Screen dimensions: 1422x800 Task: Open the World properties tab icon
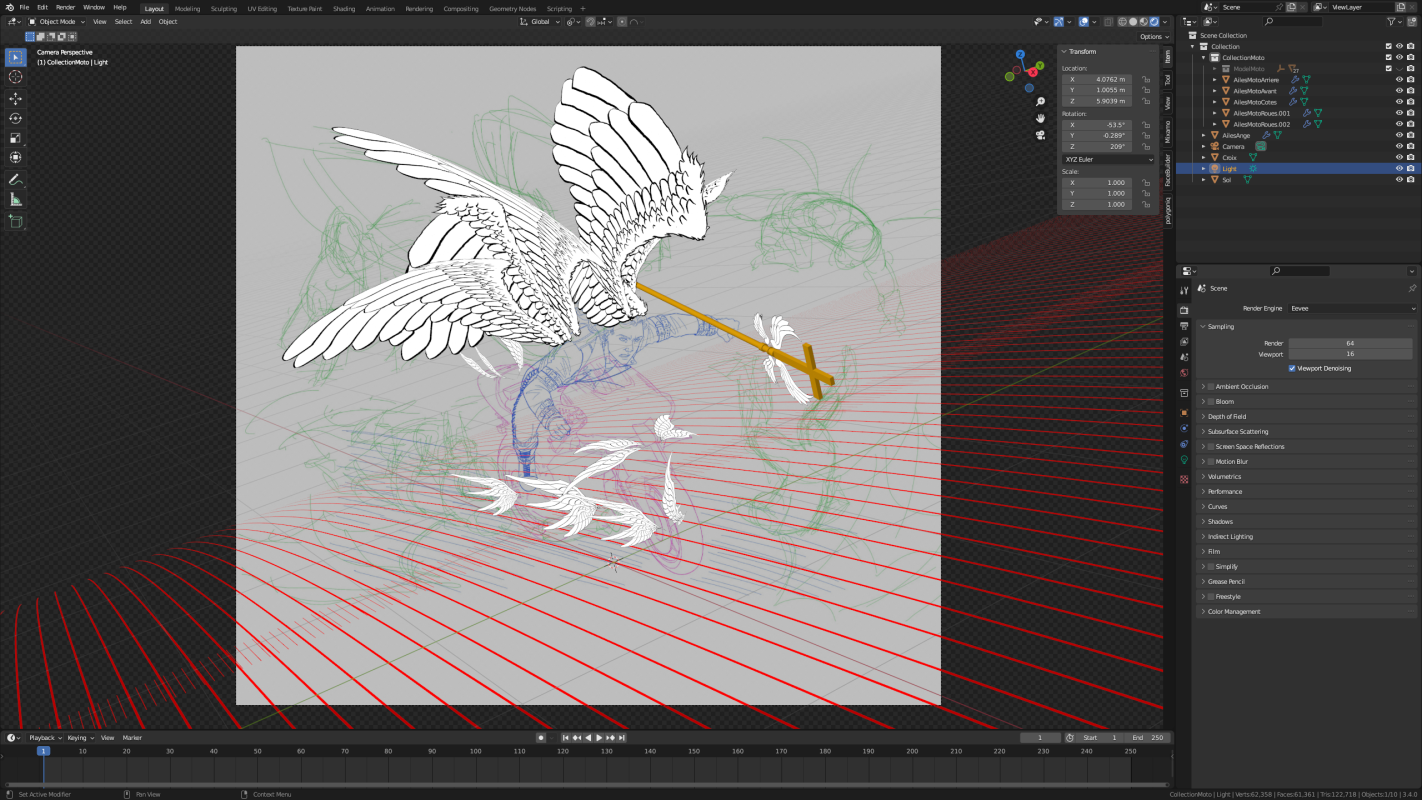(1184, 373)
